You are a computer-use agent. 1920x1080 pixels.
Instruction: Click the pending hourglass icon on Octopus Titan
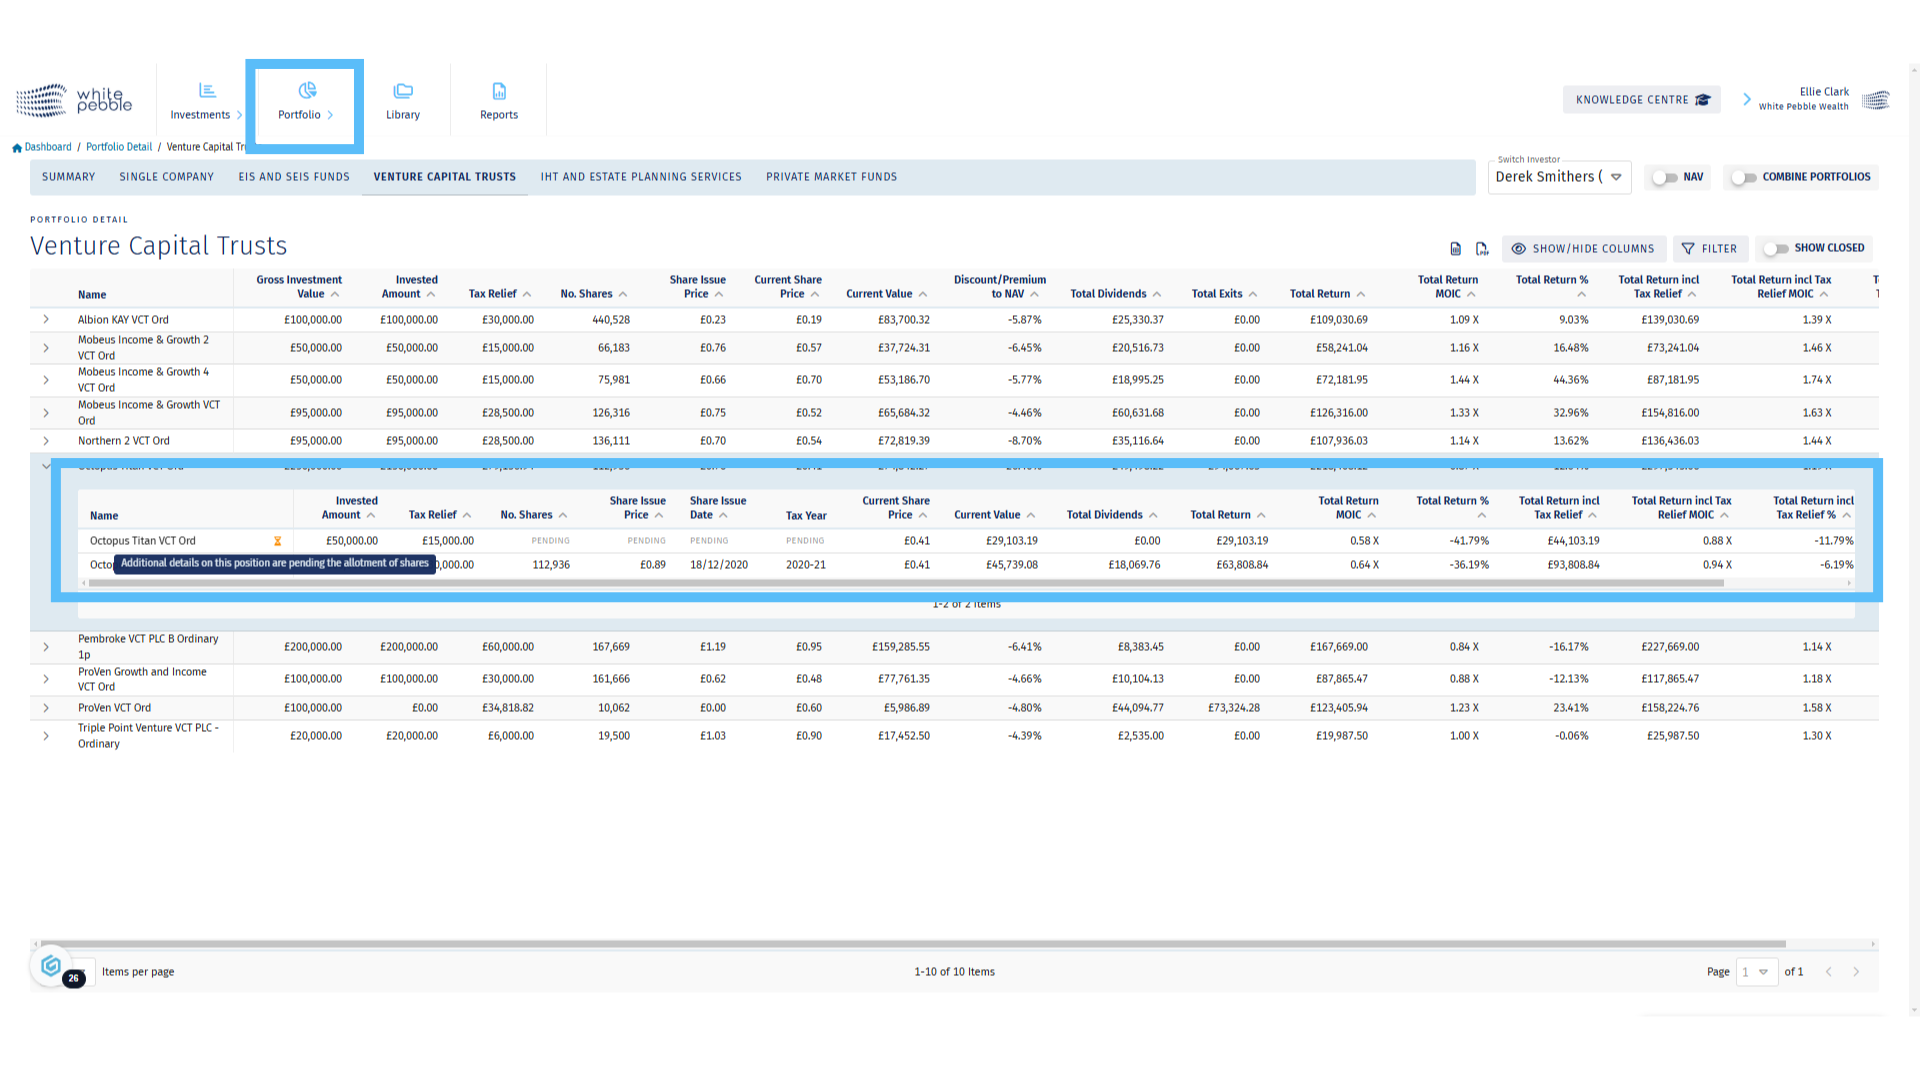(278, 541)
